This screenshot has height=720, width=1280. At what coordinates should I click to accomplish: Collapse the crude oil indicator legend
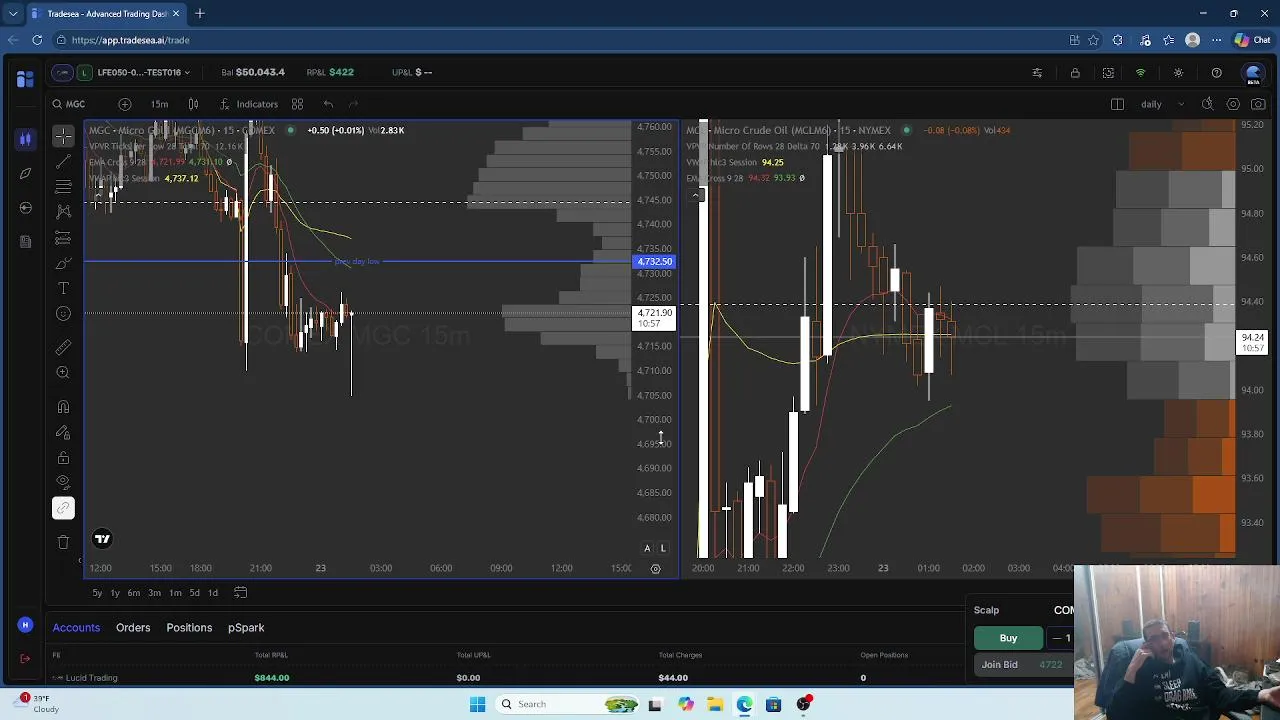point(695,194)
